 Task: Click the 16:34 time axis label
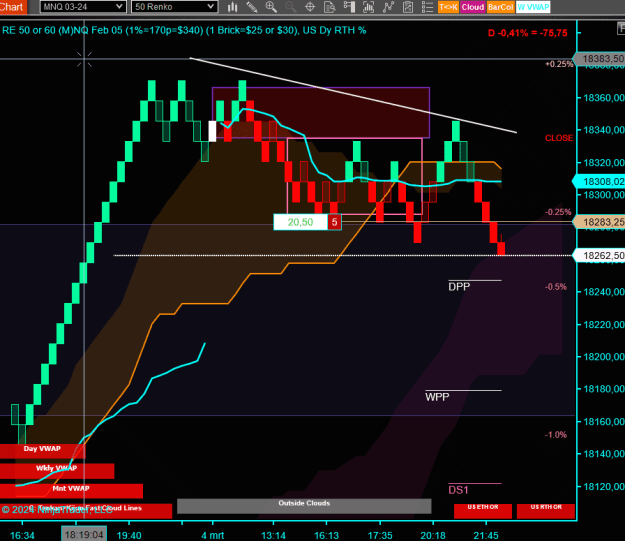(x=22, y=535)
